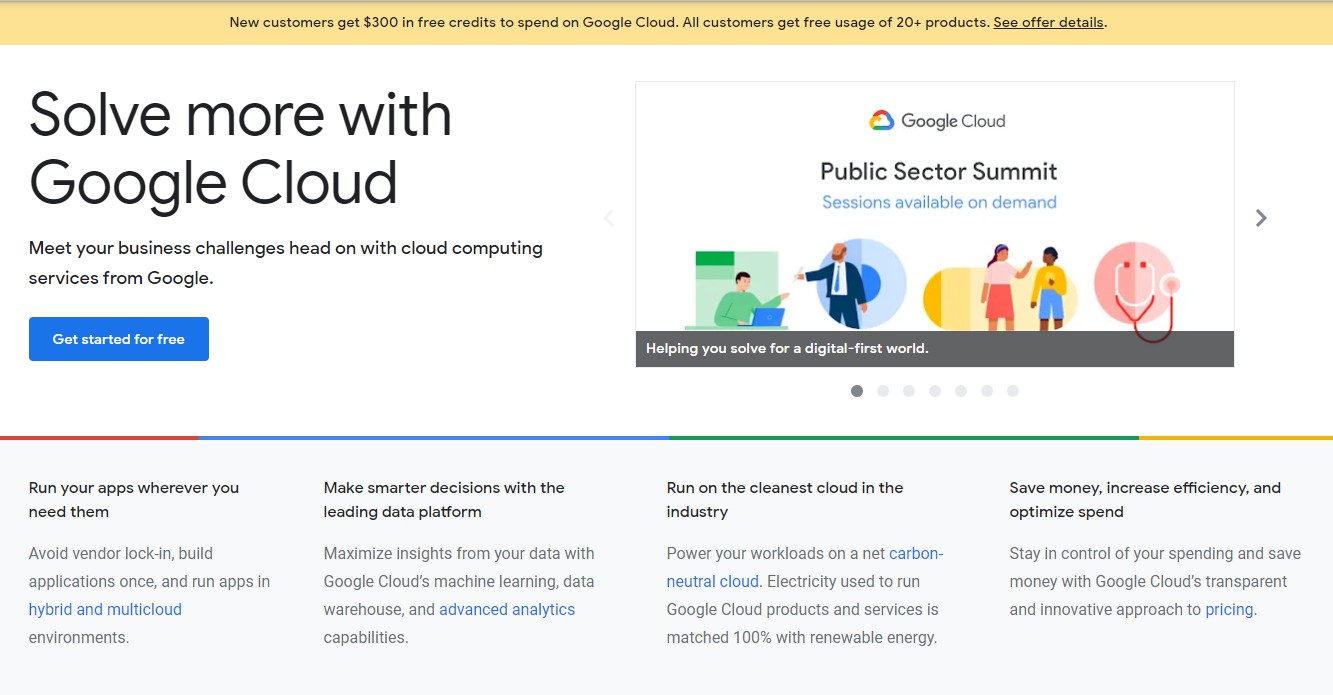Viewport: 1333px width, 695px height.
Task: Click the 'Run on the cleanest cloud' heading
Action: click(785, 500)
